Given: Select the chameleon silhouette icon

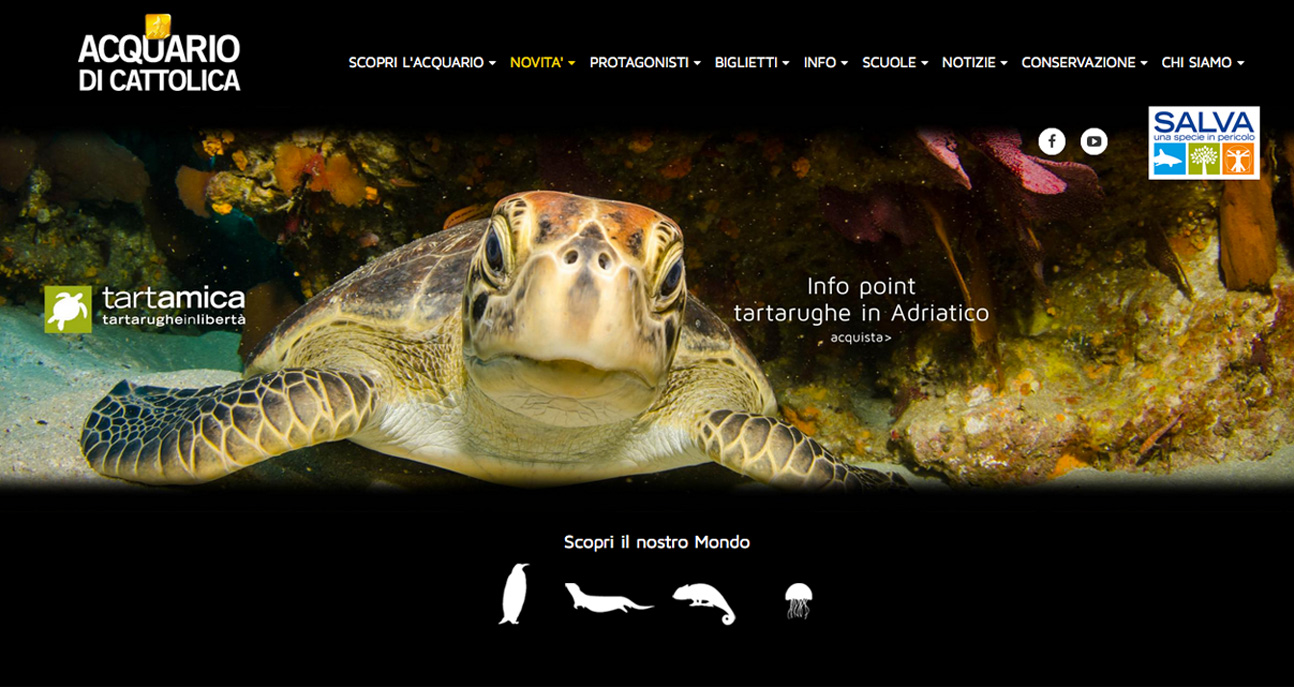Looking at the screenshot, I should tap(704, 603).
